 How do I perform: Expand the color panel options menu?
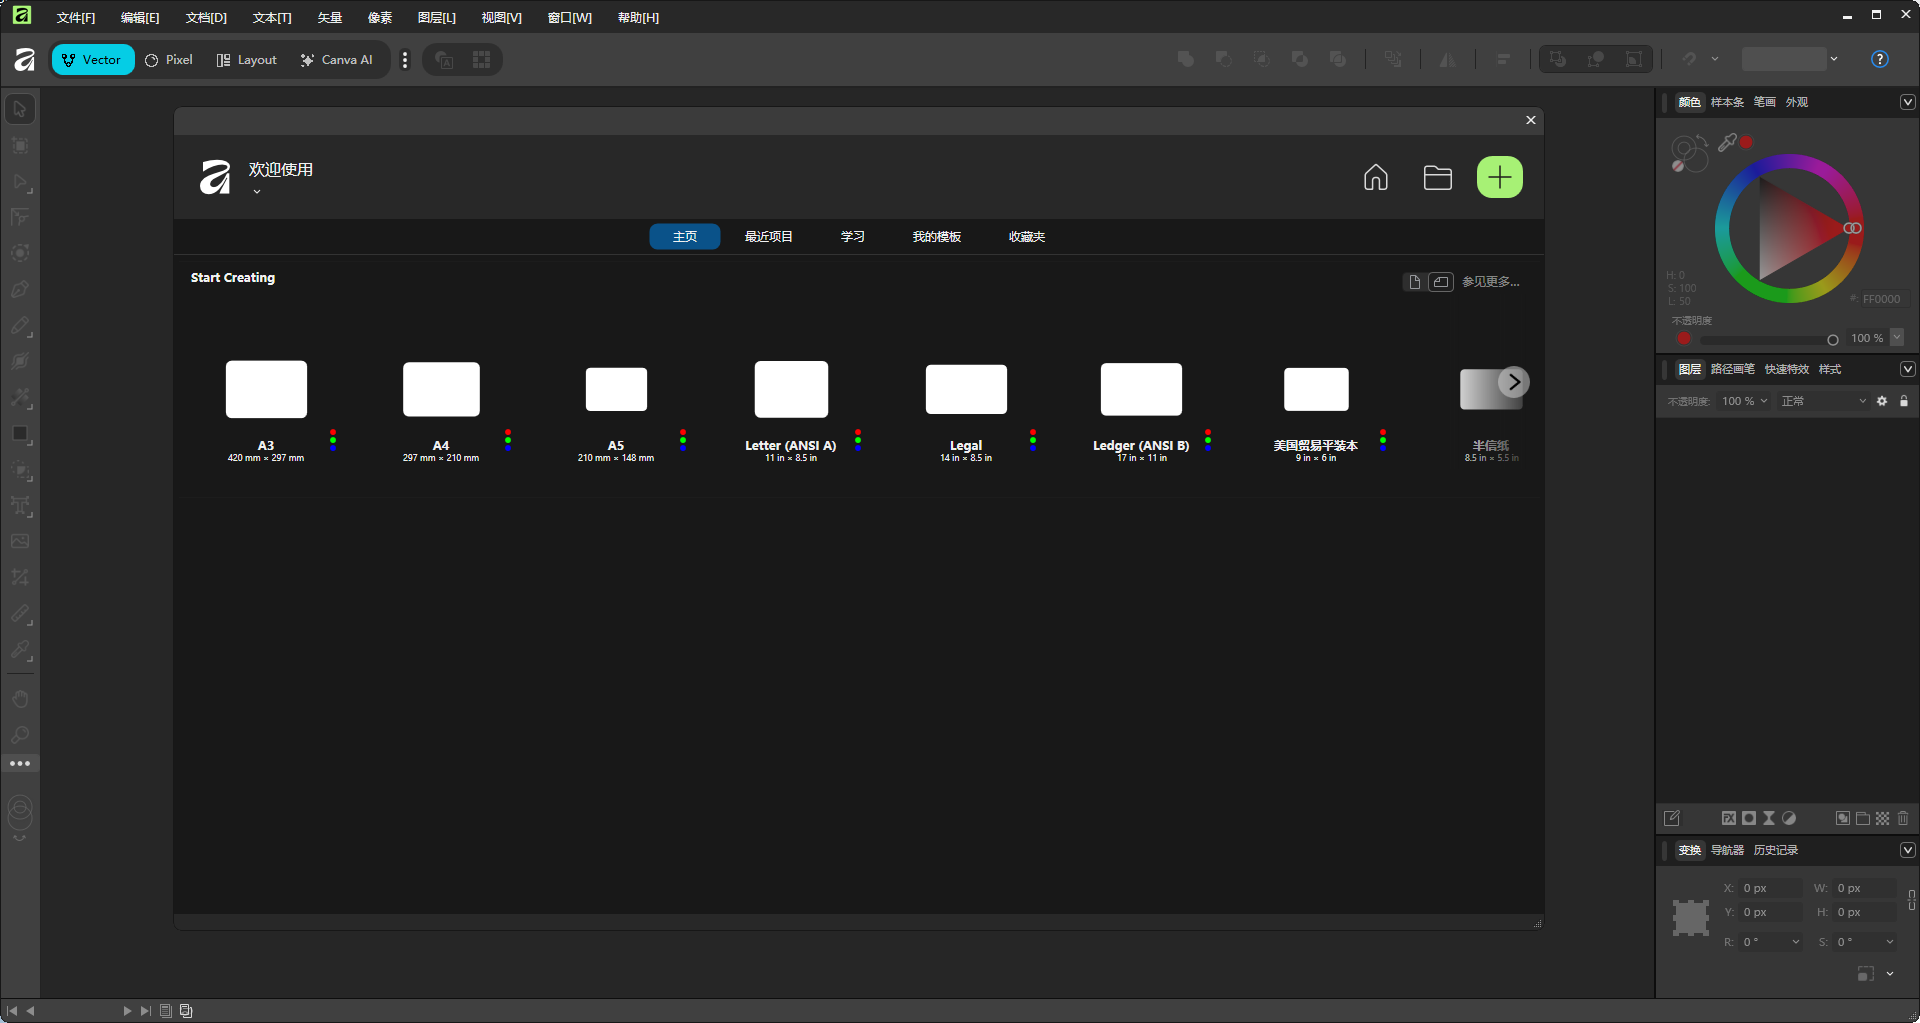[x=1907, y=102]
